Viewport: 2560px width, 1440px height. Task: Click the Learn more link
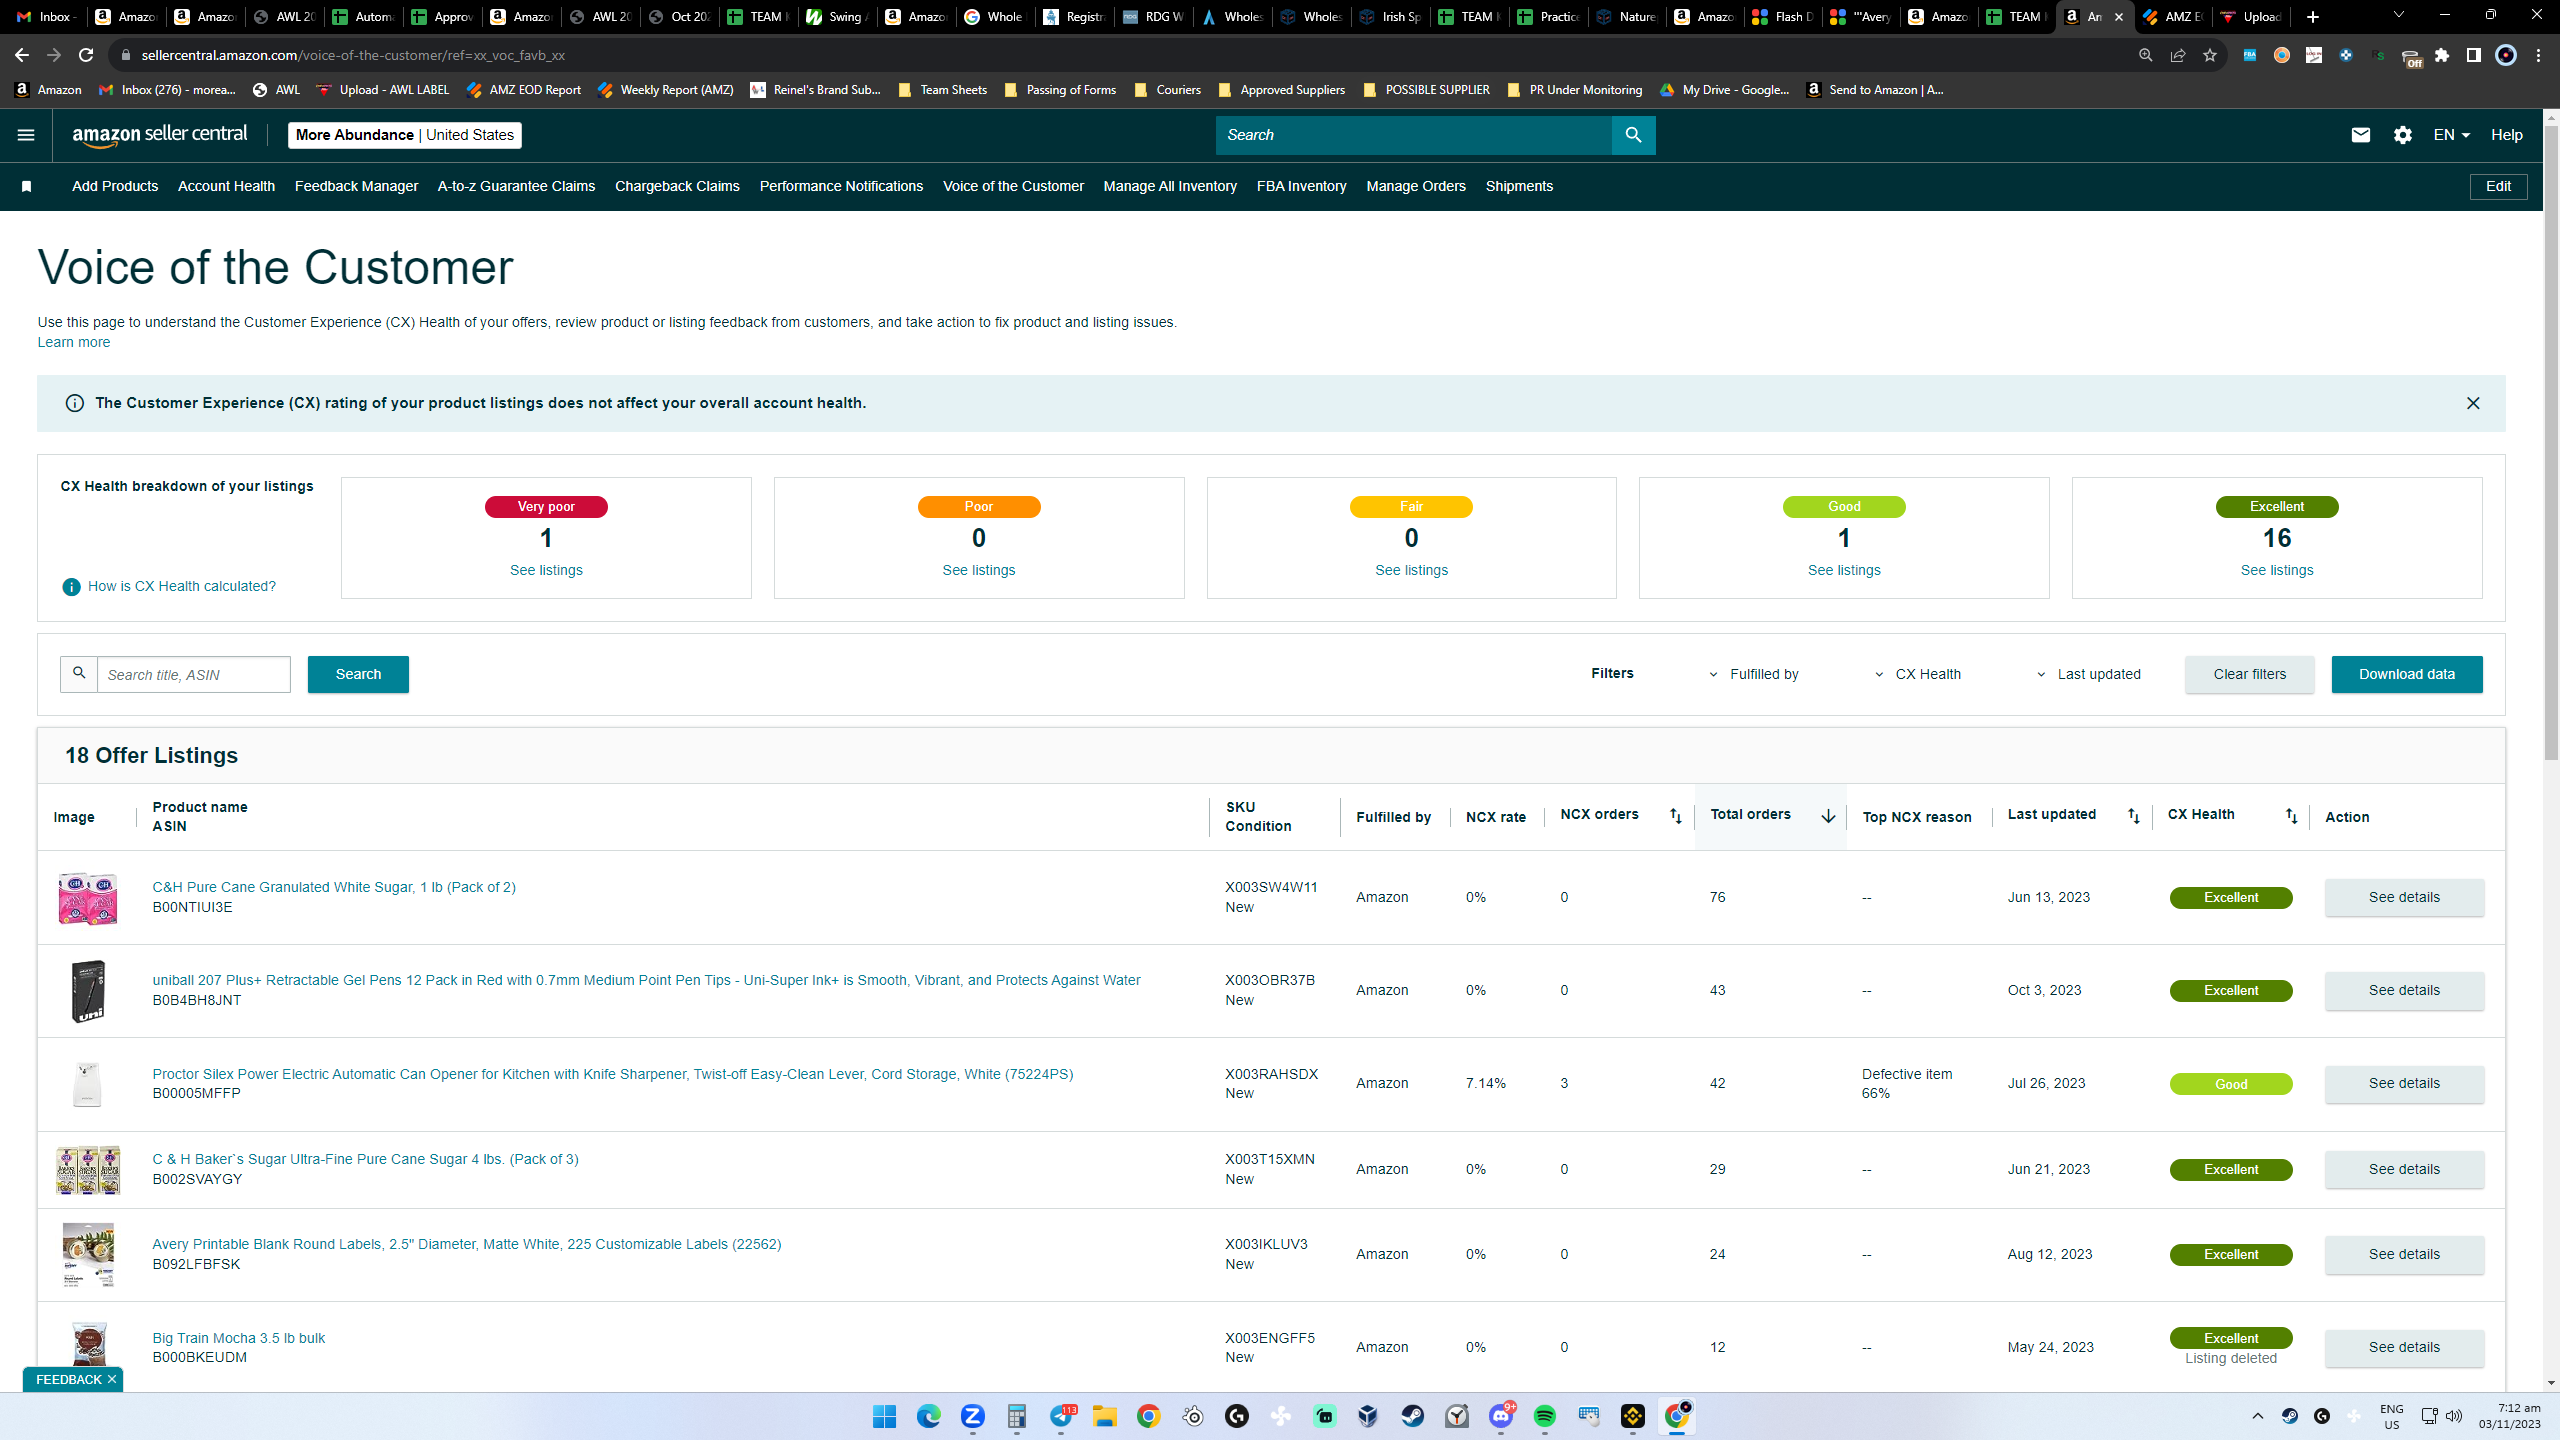coord(74,342)
